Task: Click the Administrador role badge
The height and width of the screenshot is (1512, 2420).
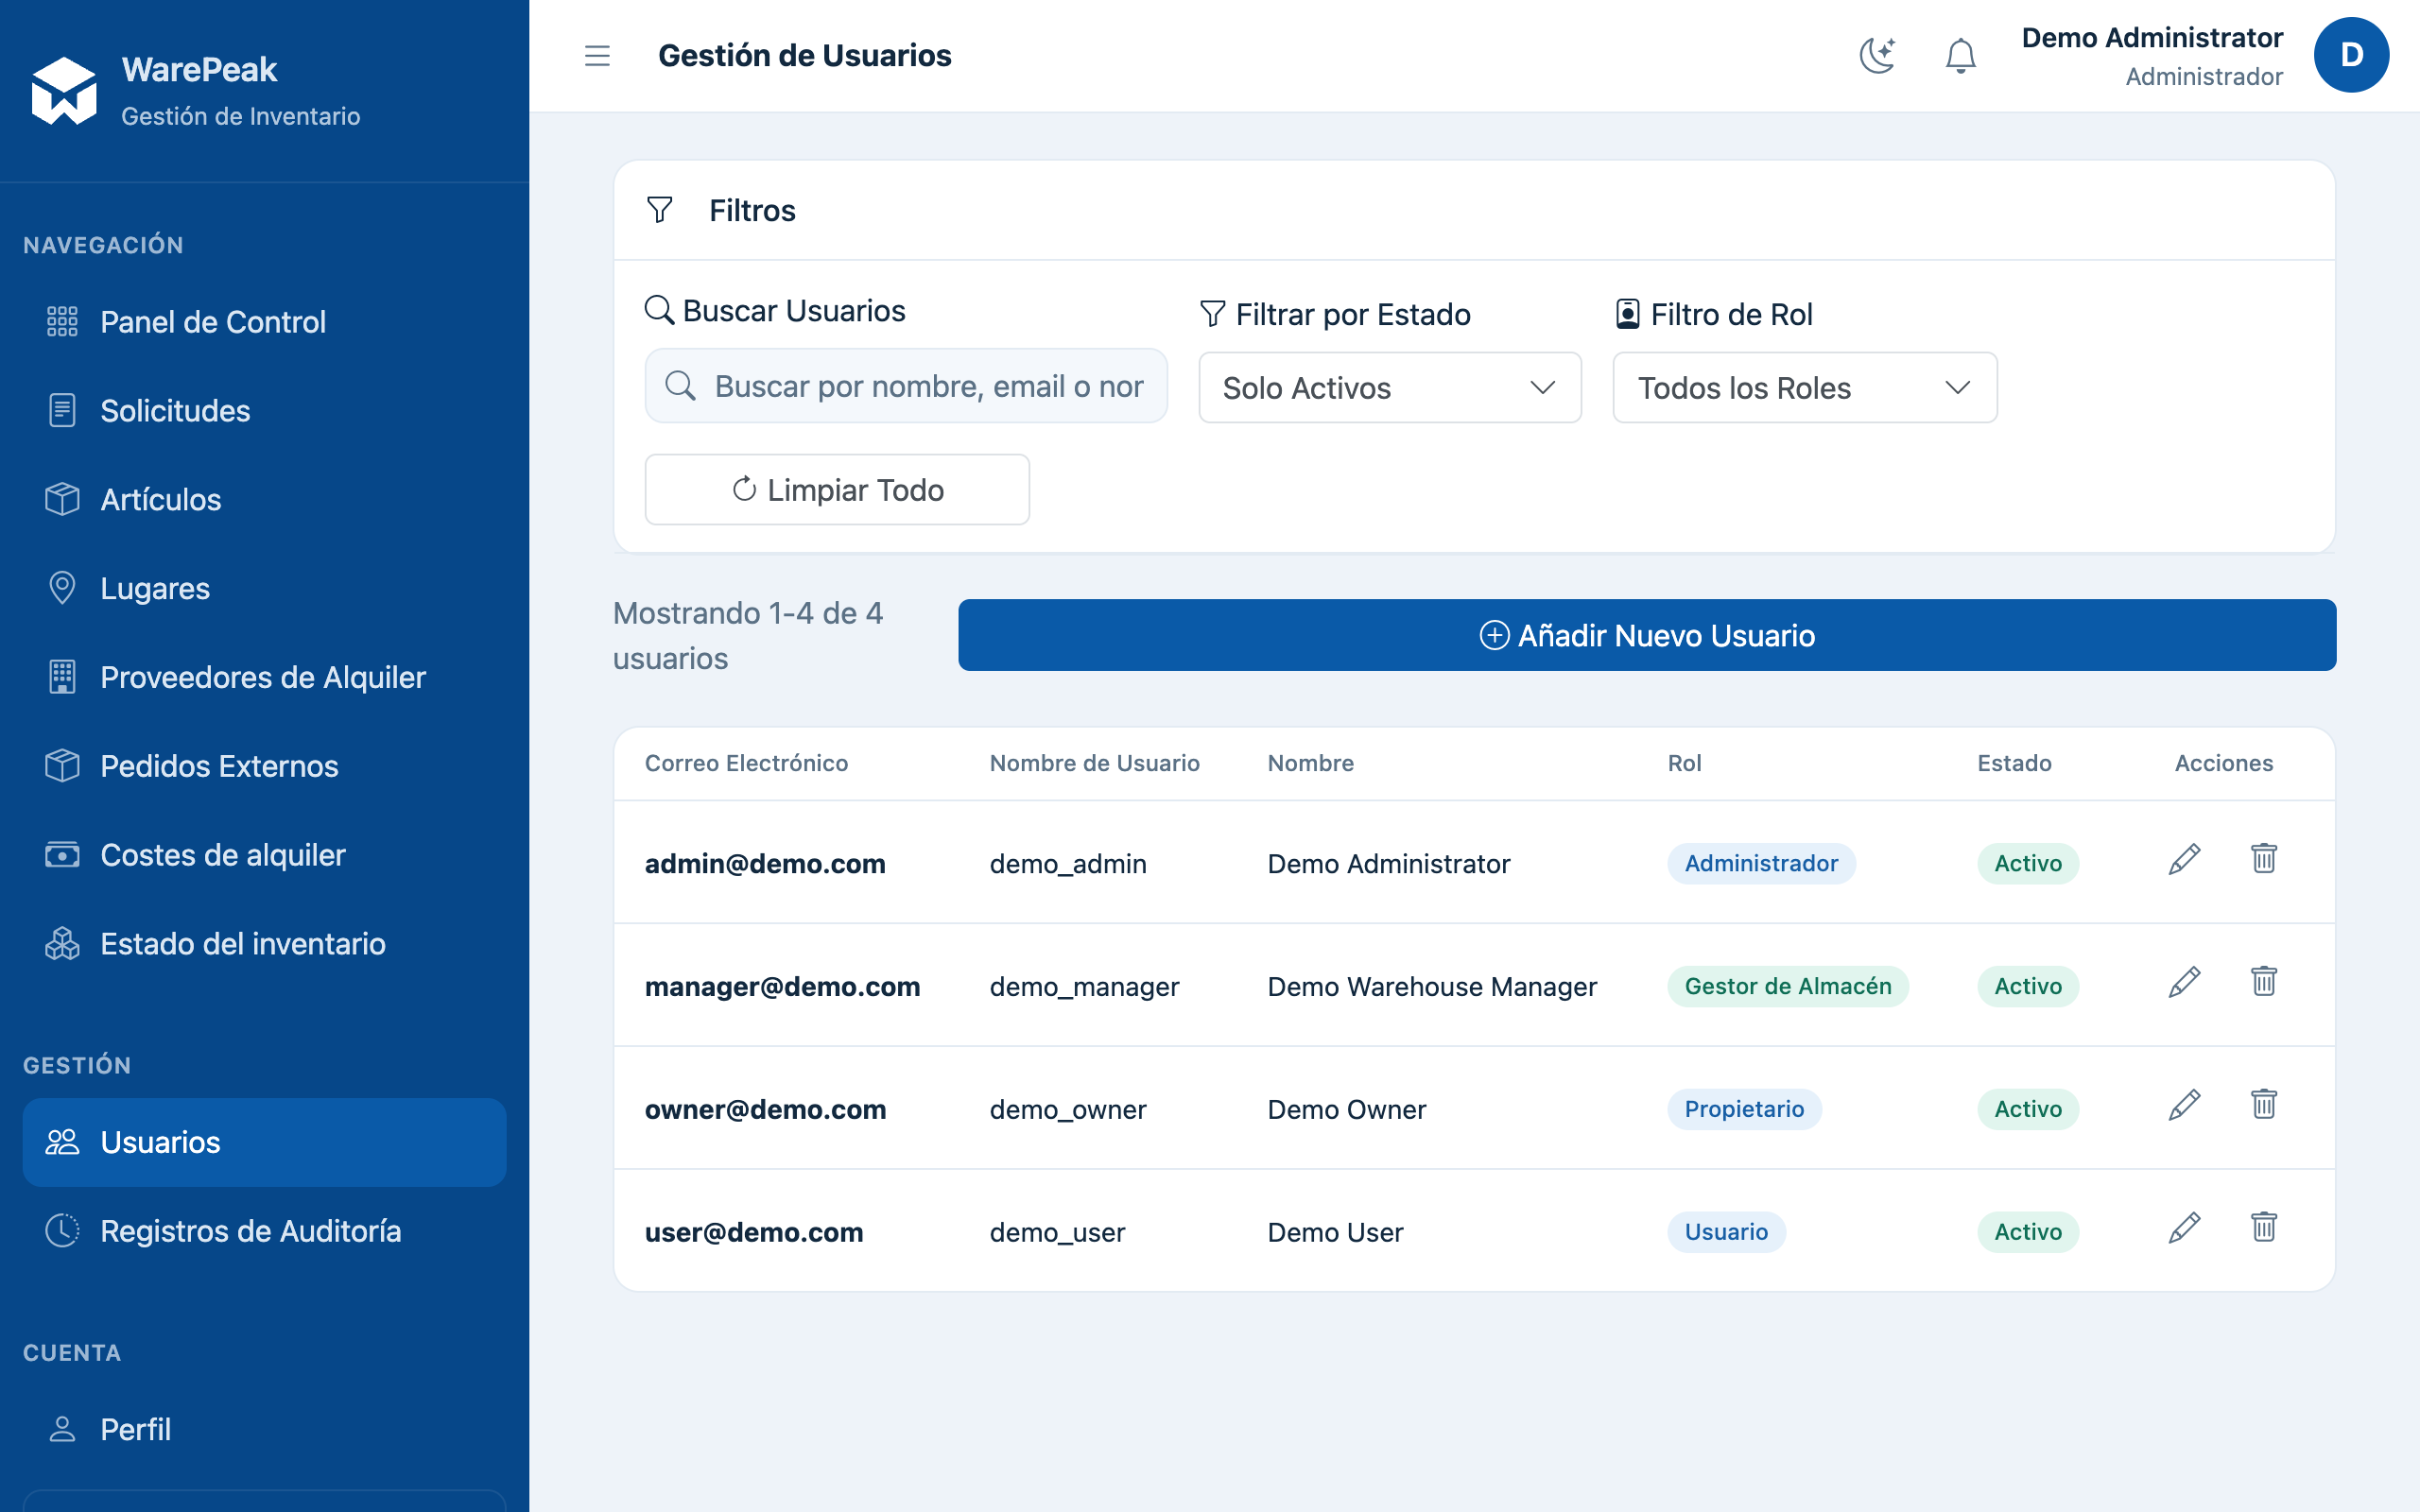Action: click(x=1760, y=863)
